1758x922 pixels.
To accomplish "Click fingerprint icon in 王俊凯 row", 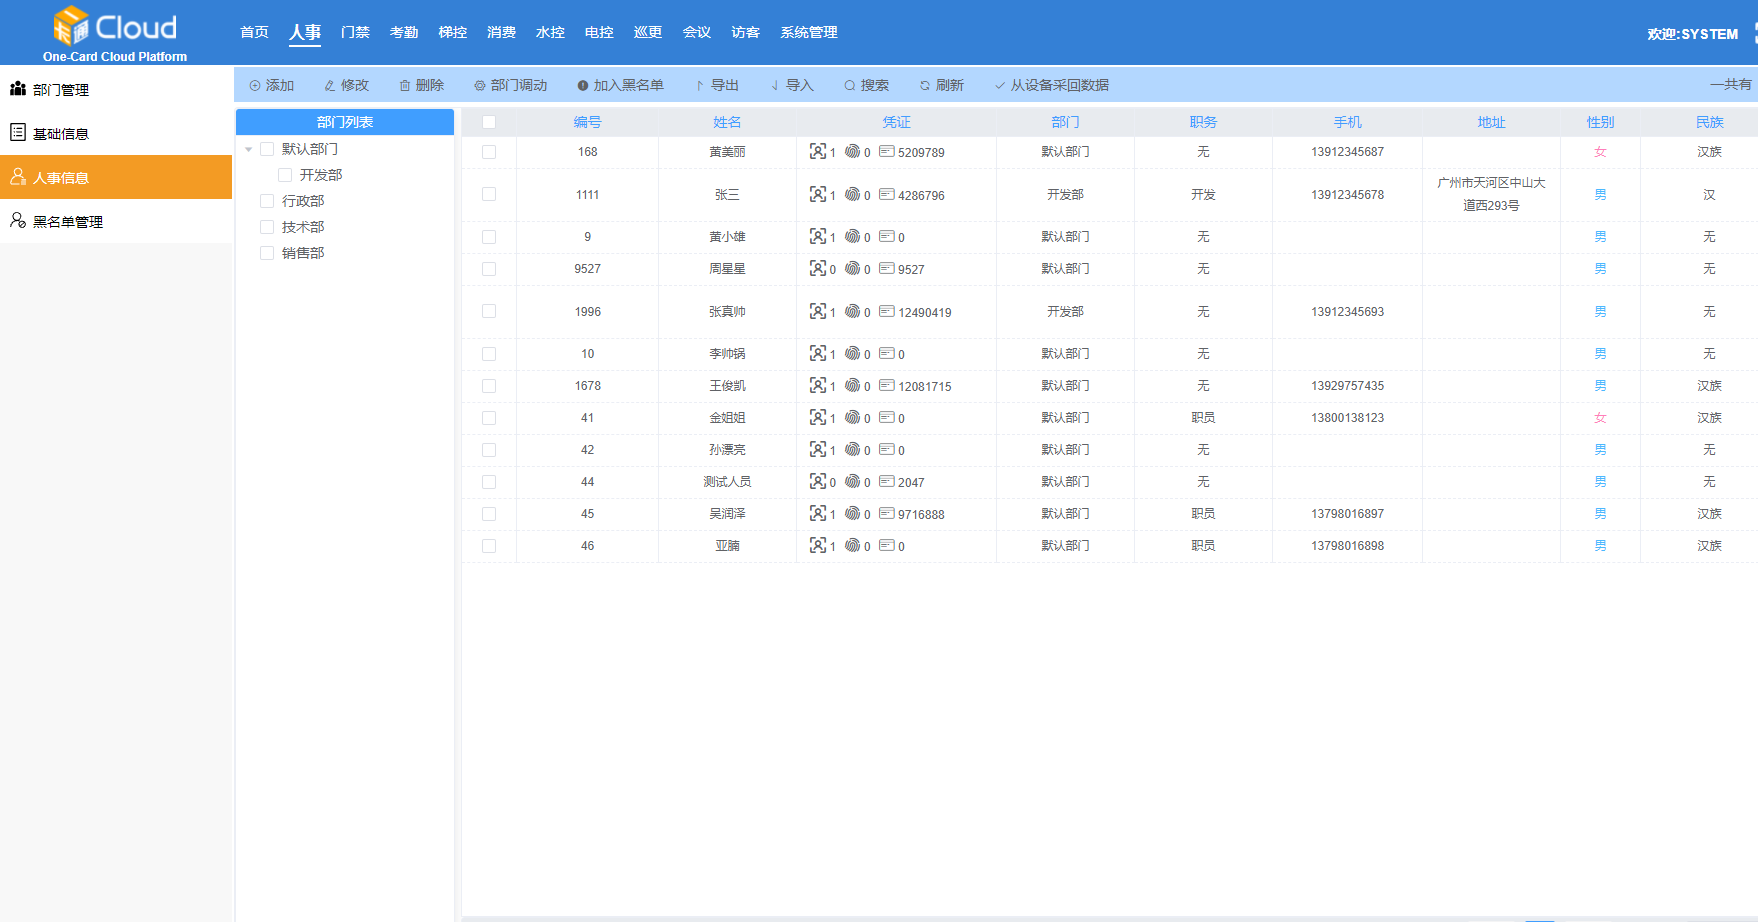I will [852, 385].
